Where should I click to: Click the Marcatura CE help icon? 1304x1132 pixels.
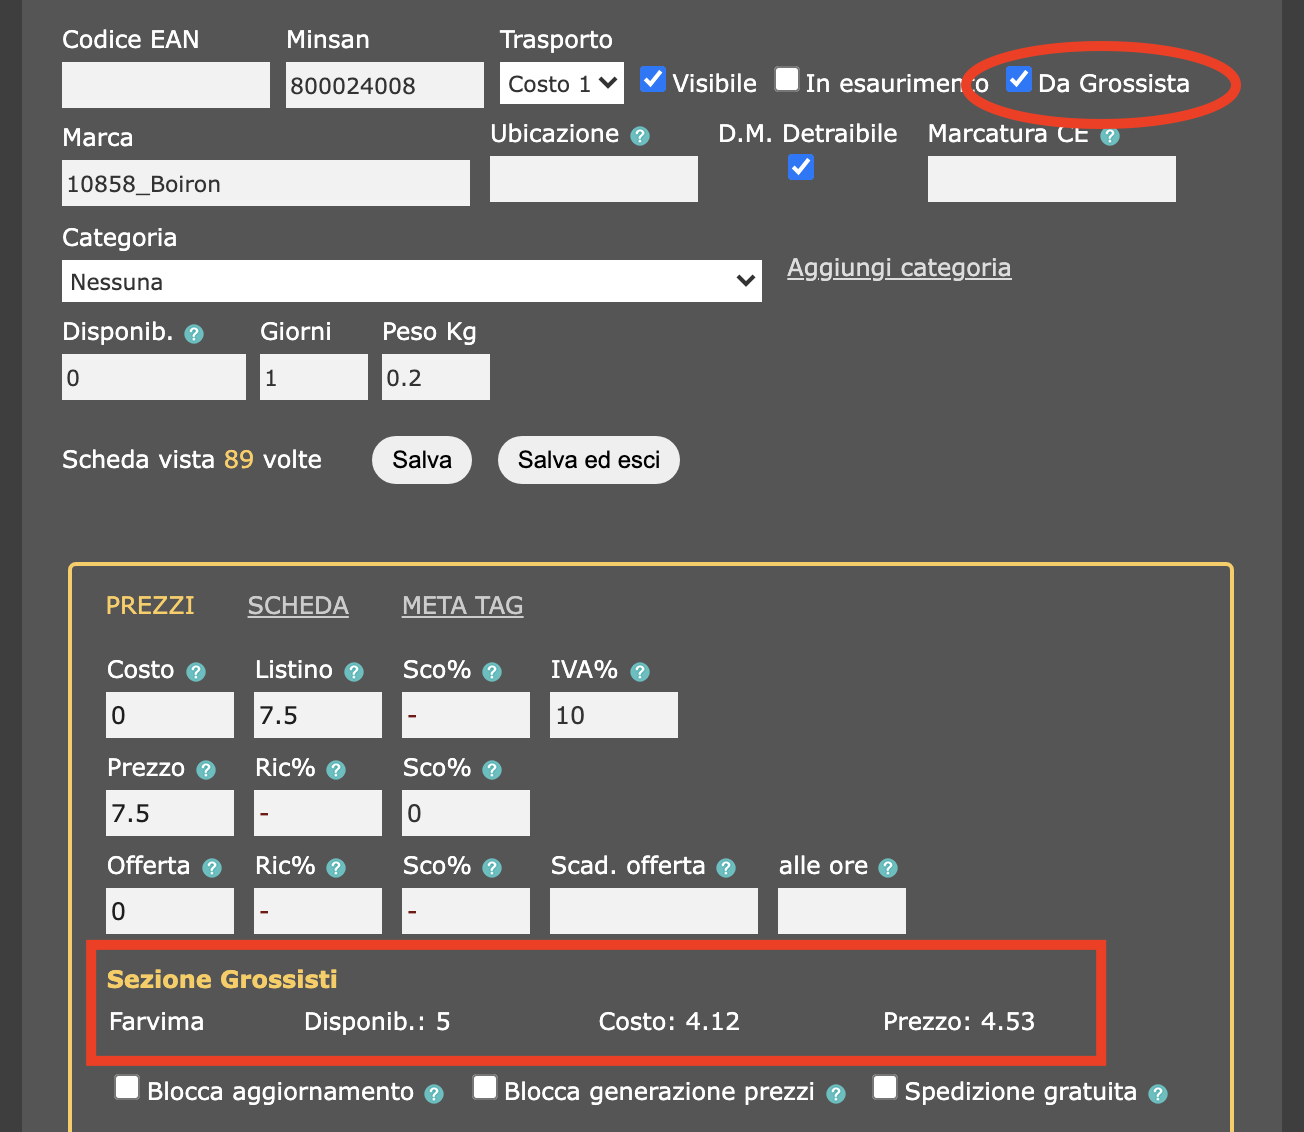pos(1109,136)
